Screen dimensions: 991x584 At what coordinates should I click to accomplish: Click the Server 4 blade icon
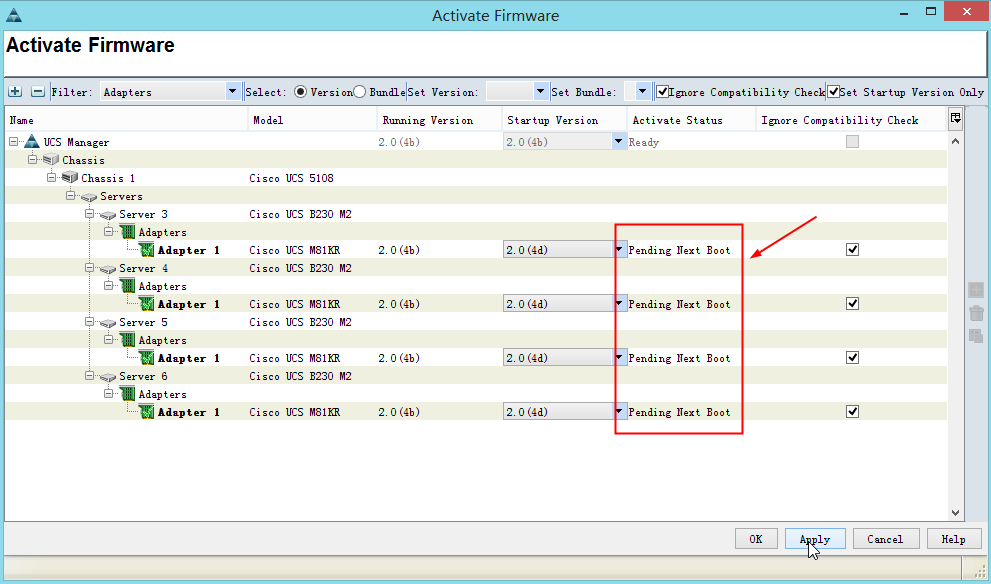[107, 269]
